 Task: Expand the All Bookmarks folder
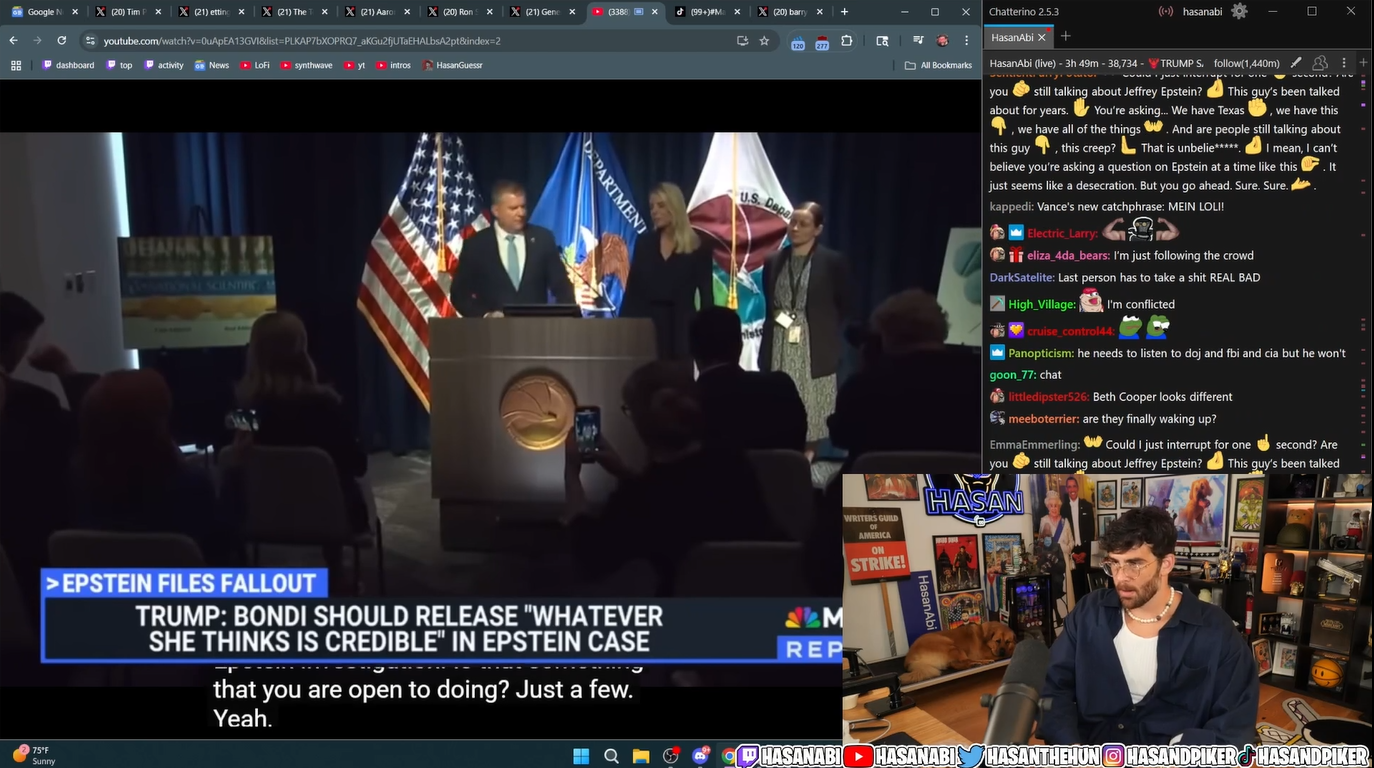[938, 65]
